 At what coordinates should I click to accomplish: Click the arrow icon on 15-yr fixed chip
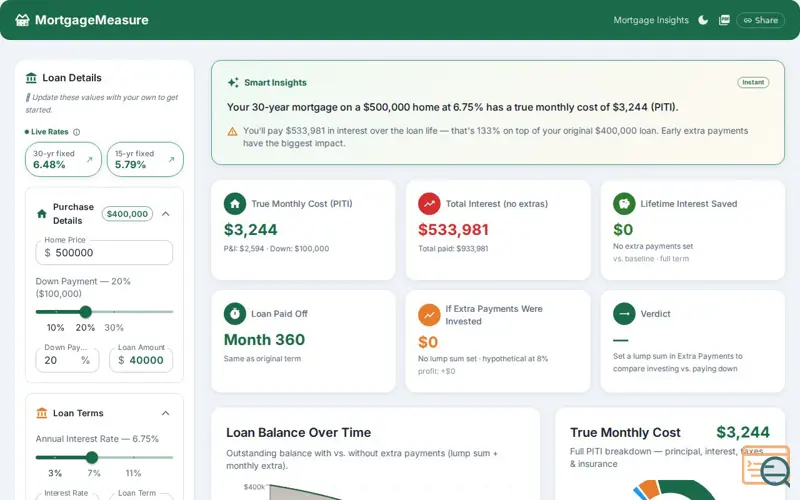[x=171, y=159]
